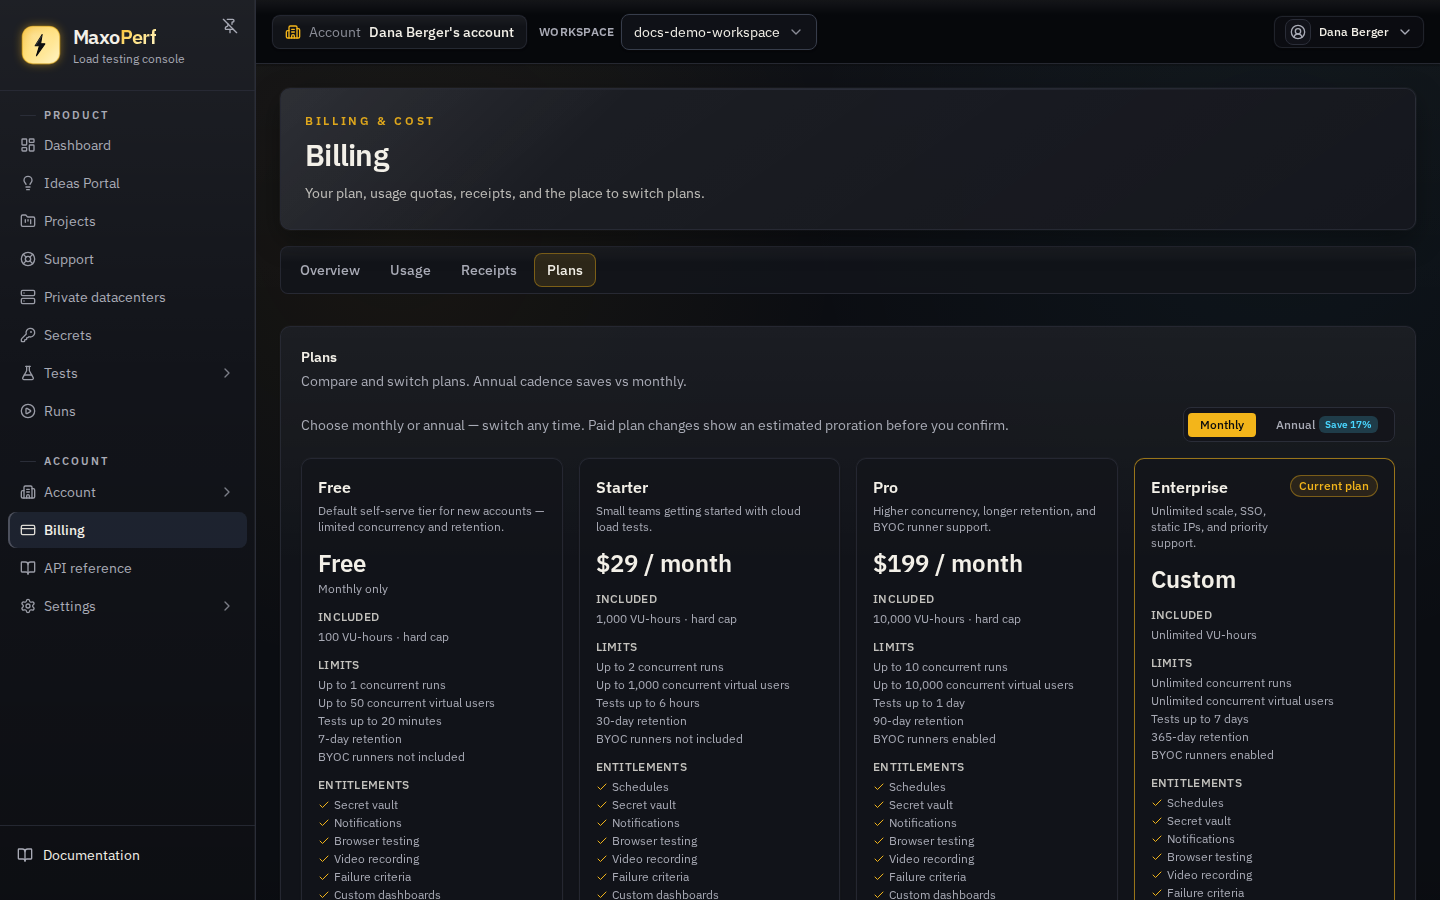This screenshot has height=900, width=1440.
Task: Switch to the Receipts tab
Action: [x=489, y=270]
